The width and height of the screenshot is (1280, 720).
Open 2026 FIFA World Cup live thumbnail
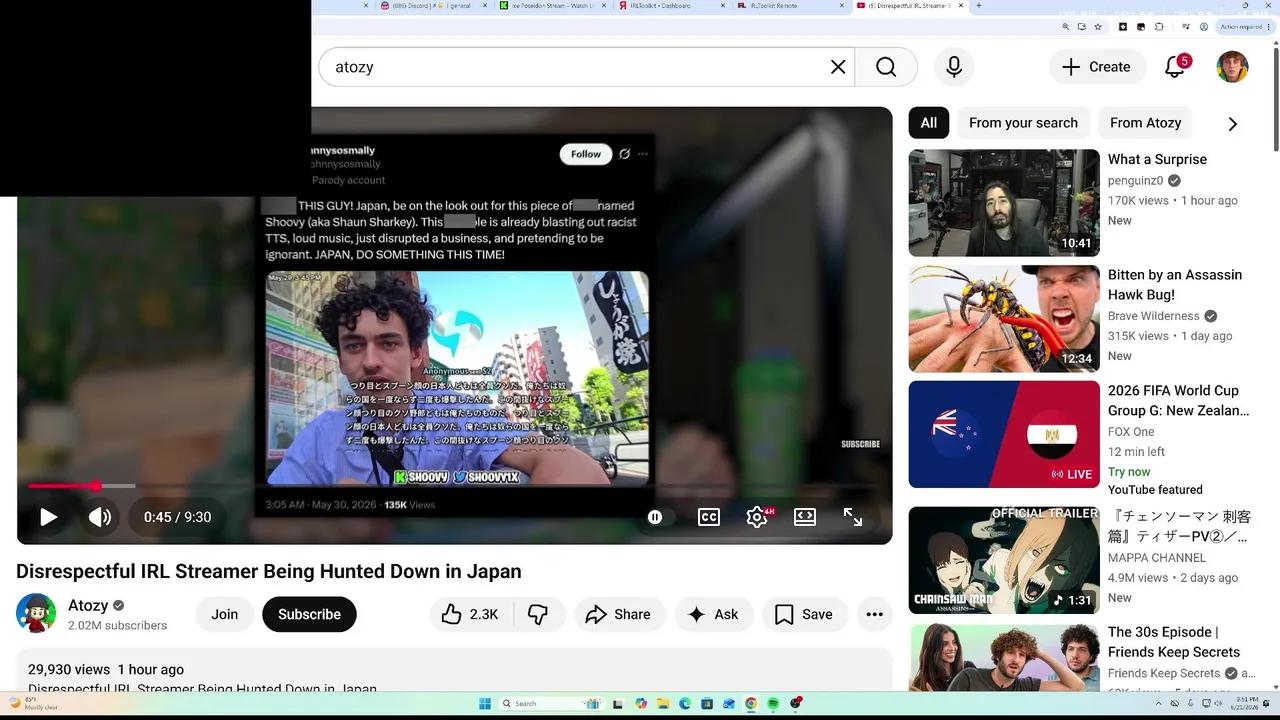1004,435
